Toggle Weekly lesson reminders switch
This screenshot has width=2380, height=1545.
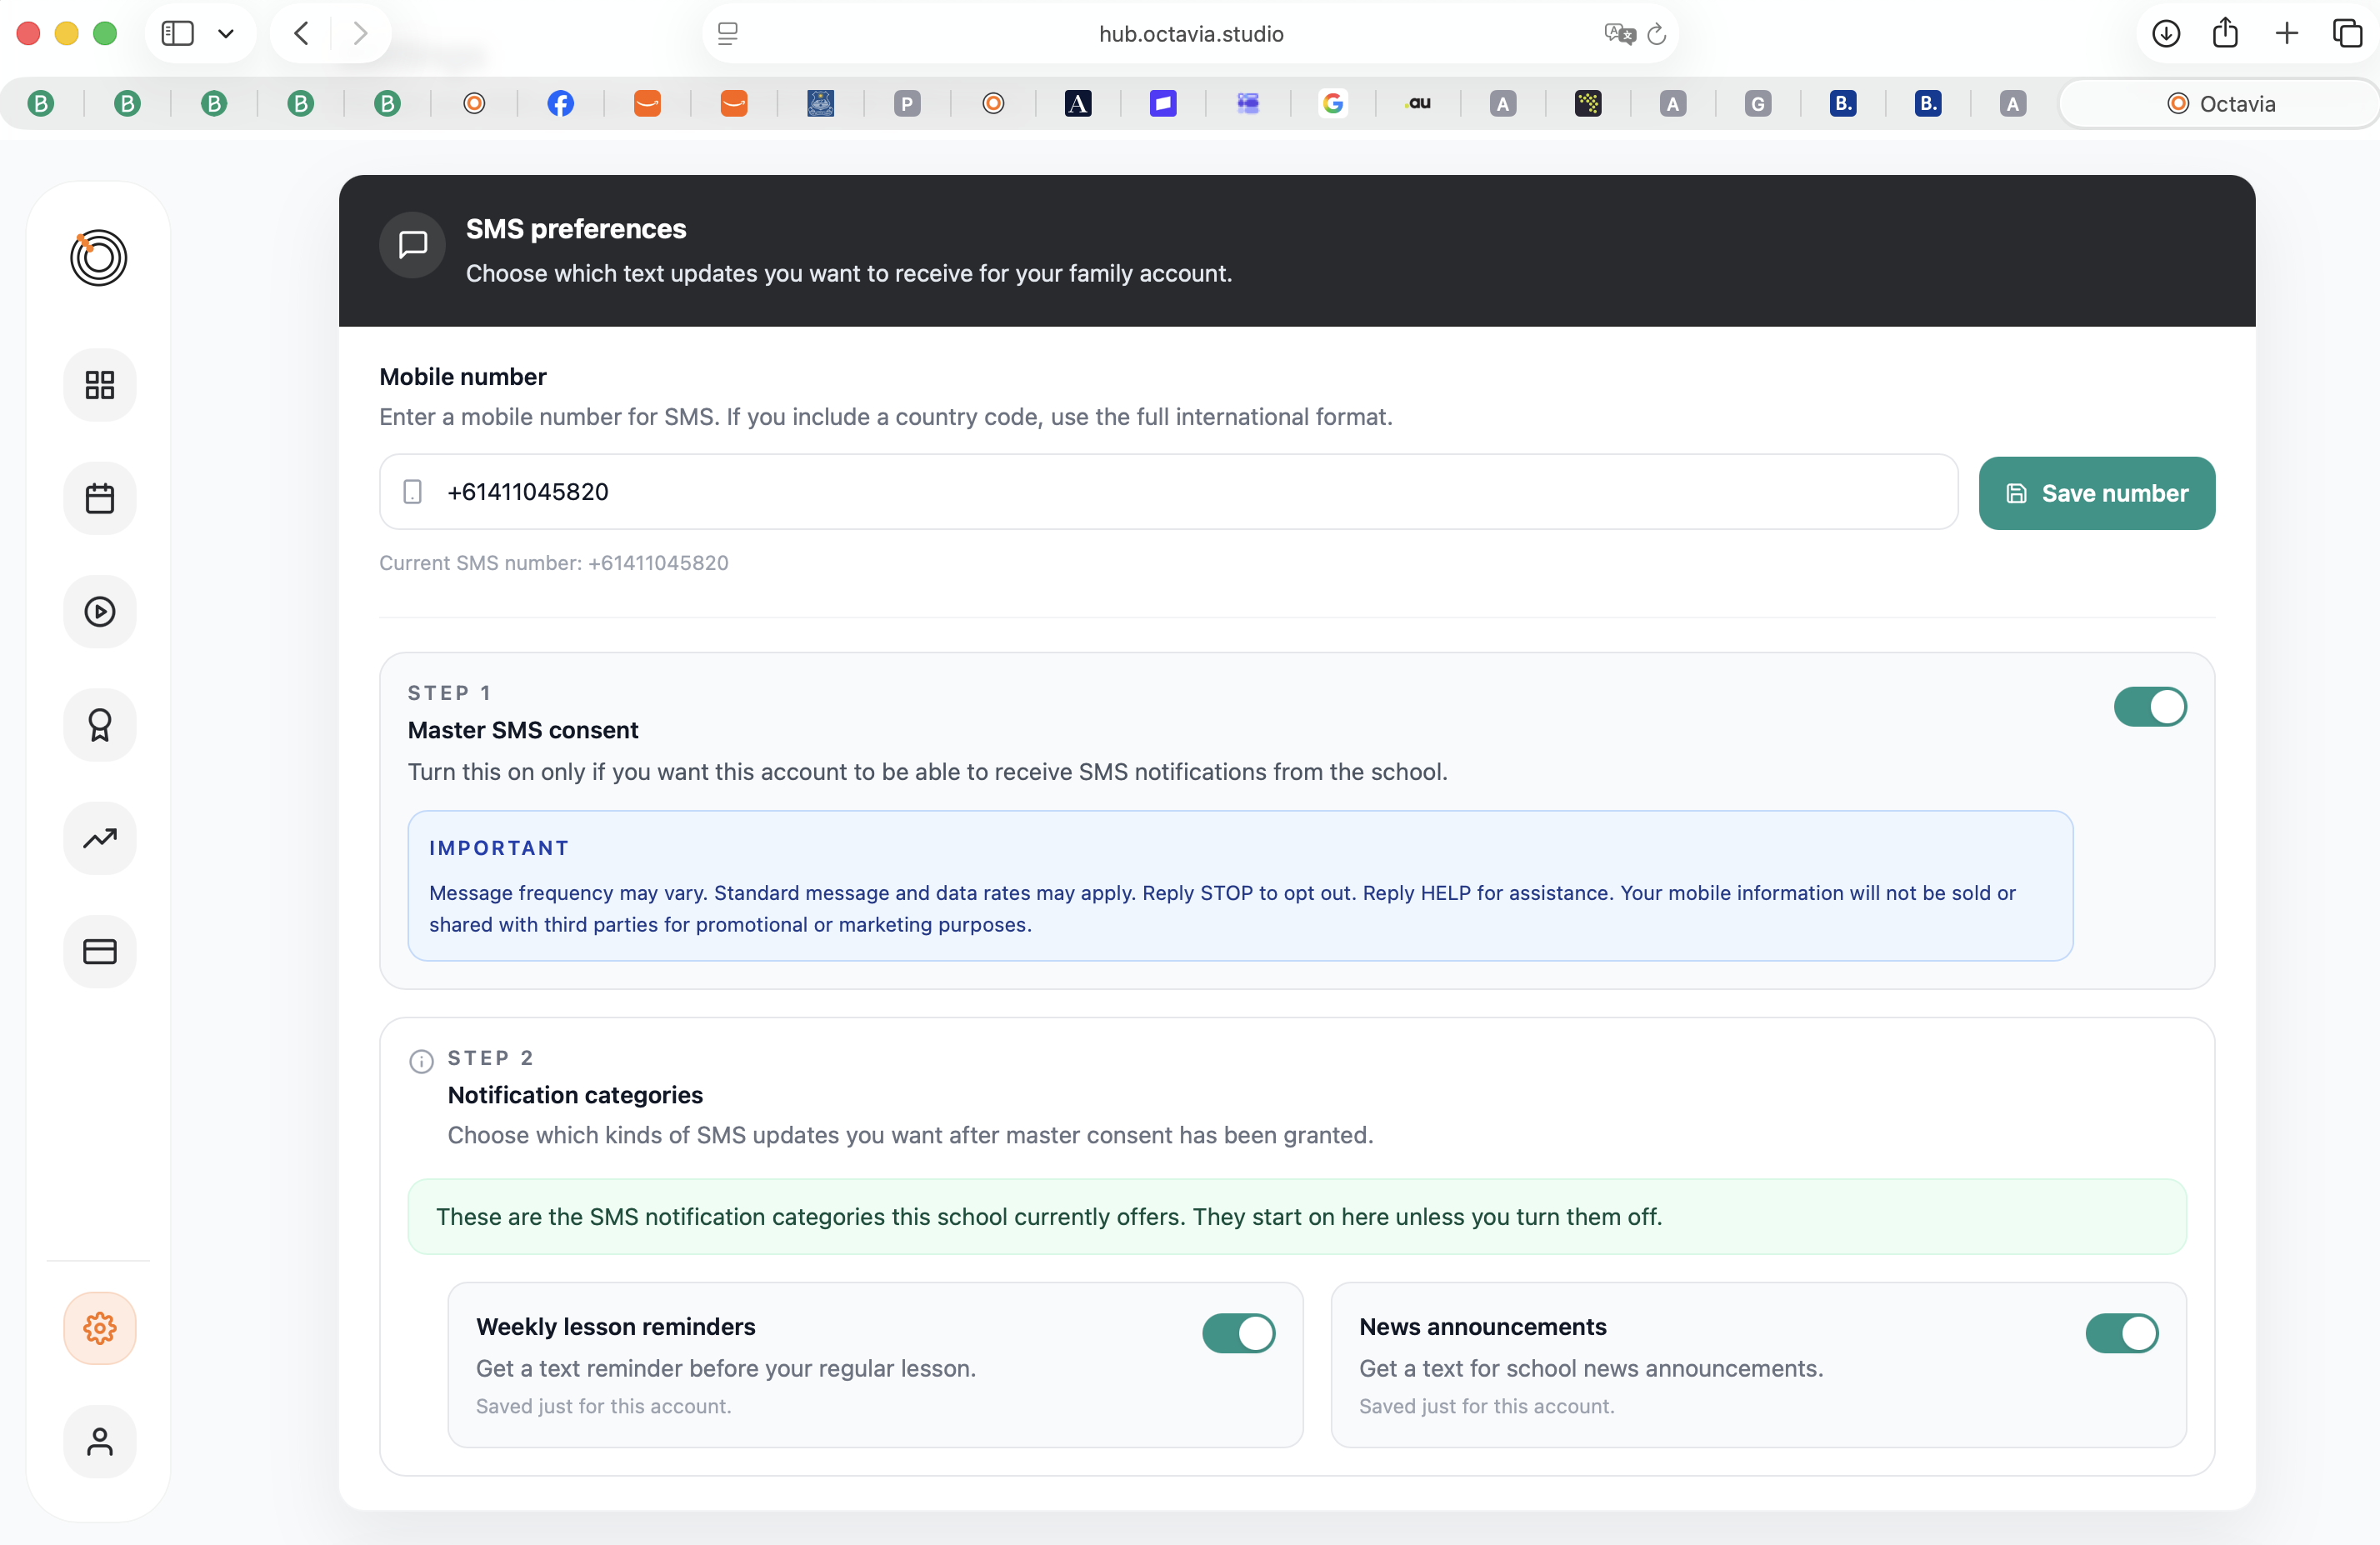tap(1238, 1333)
